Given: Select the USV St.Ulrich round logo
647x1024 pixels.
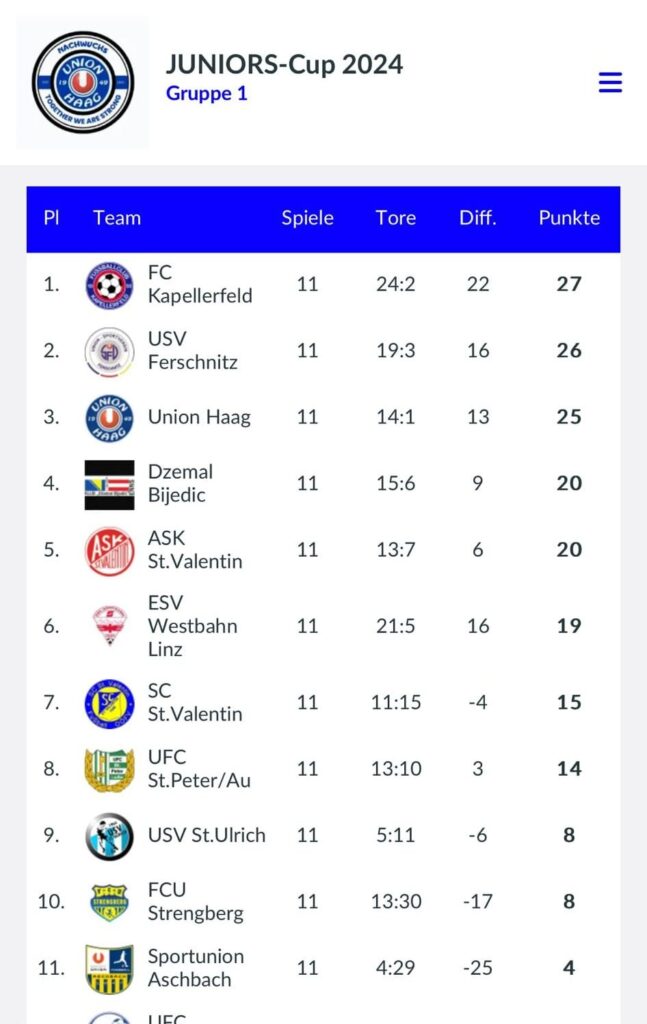Looking at the screenshot, I should [110, 836].
